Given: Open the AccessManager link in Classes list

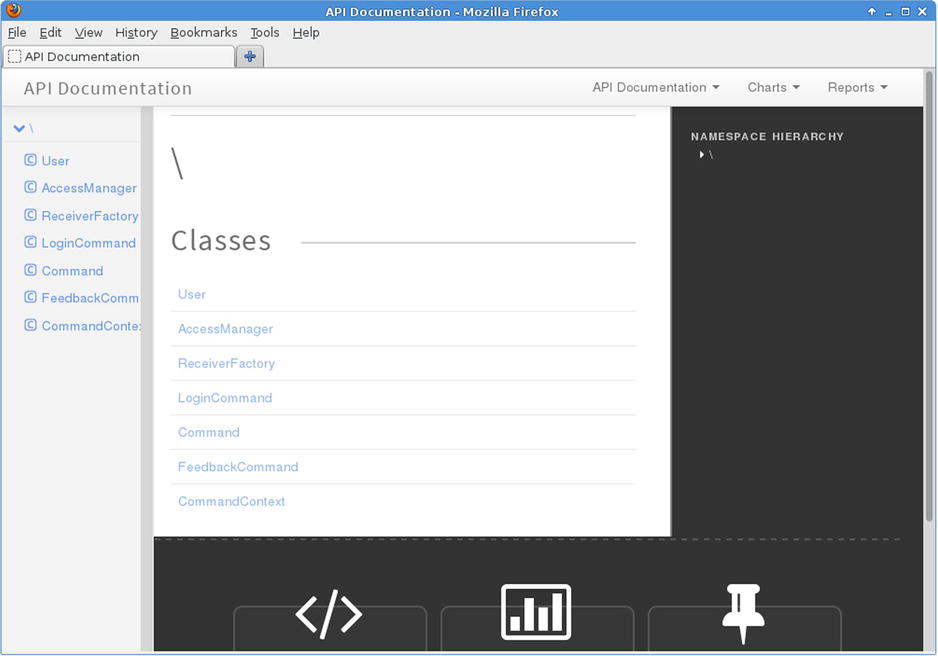Looking at the screenshot, I should click(x=225, y=329).
